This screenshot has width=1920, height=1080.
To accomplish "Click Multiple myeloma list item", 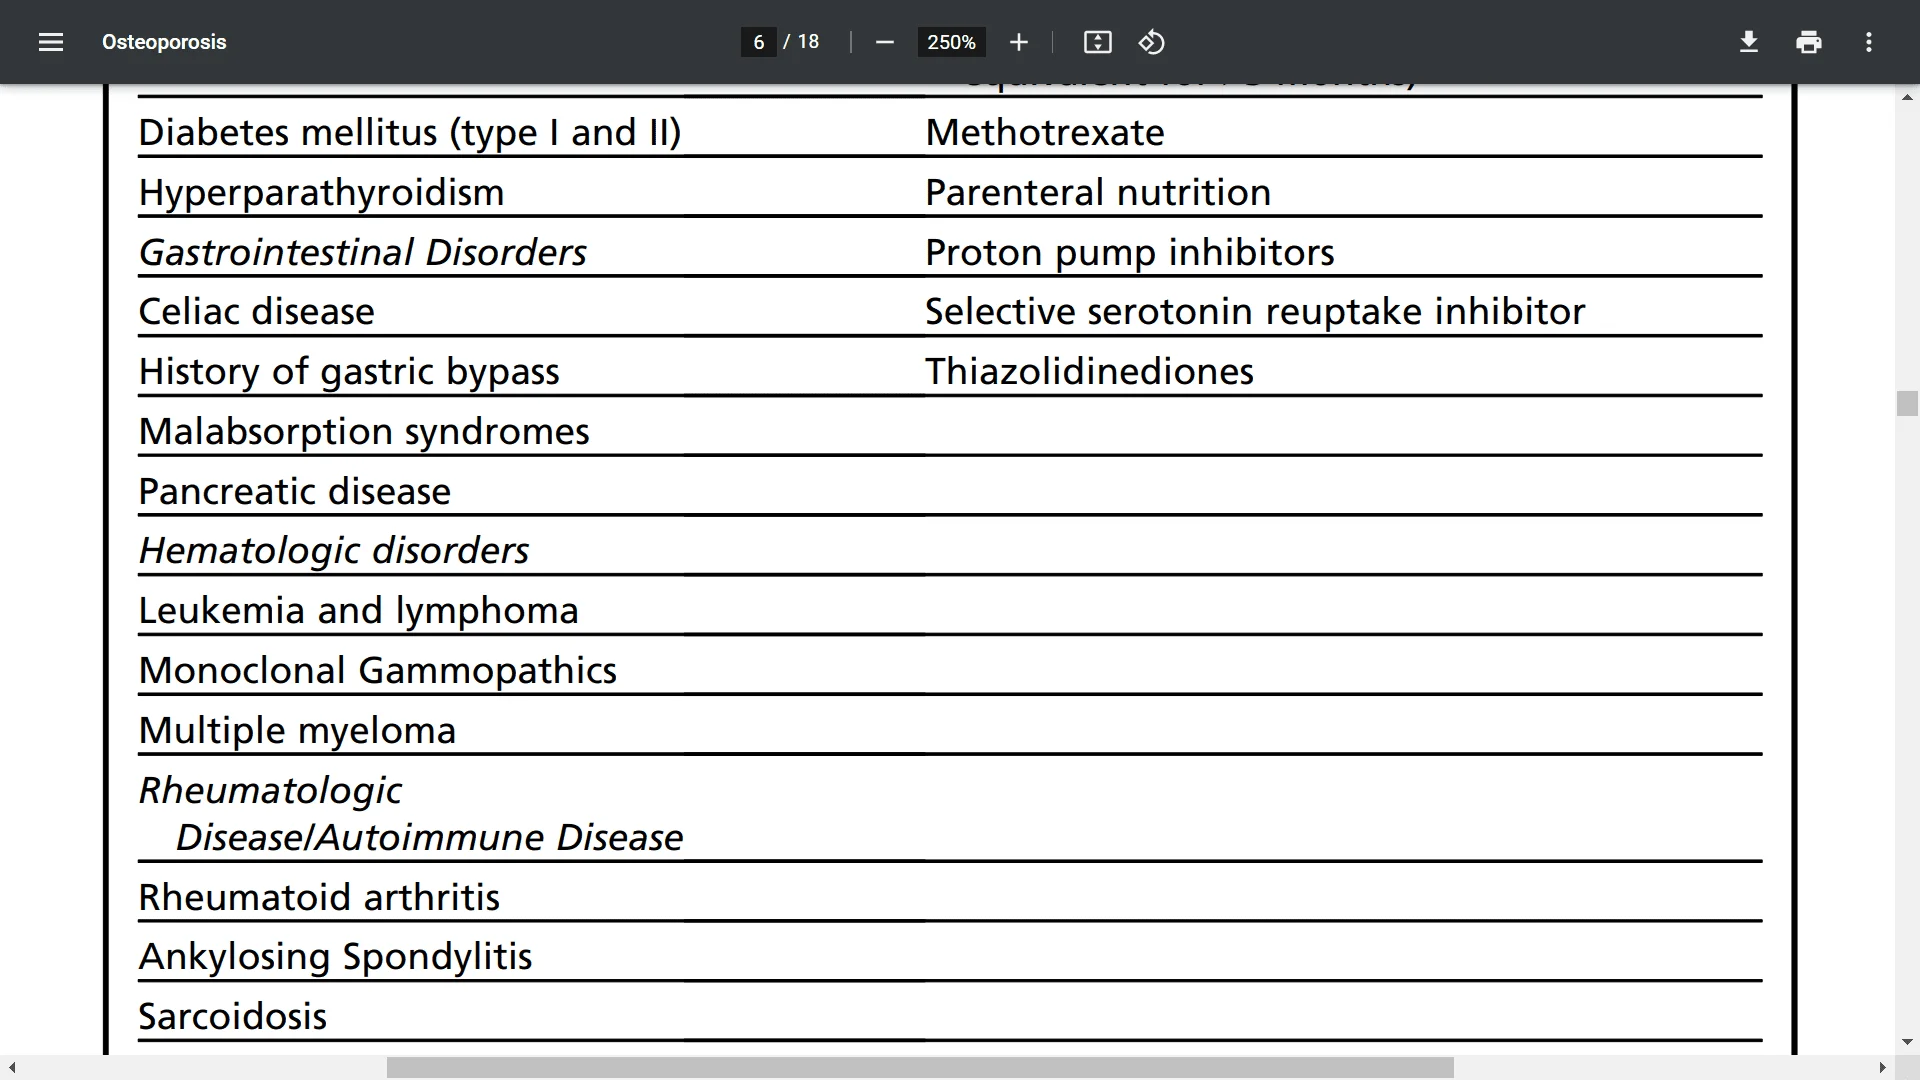I will coord(297,729).
